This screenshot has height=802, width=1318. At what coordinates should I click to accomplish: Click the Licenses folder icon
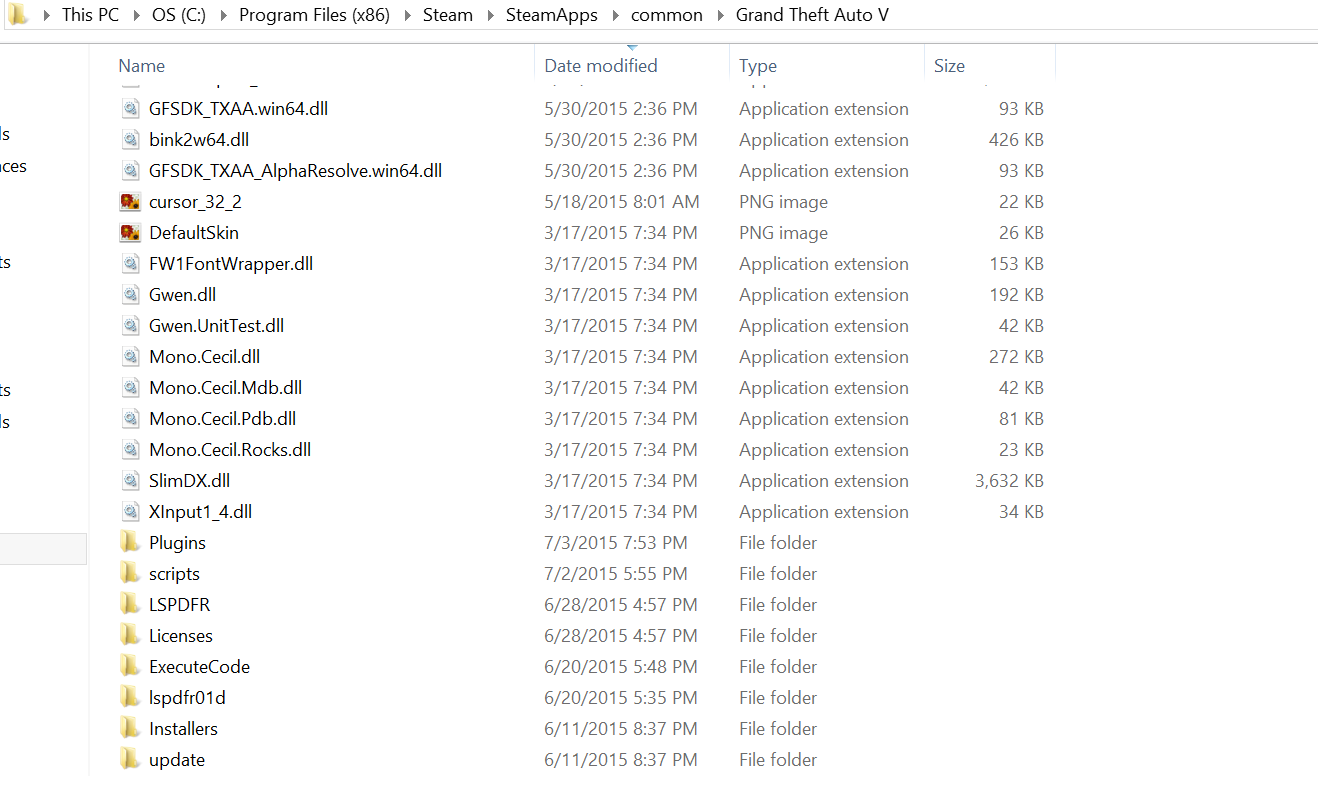pos(130,636)
